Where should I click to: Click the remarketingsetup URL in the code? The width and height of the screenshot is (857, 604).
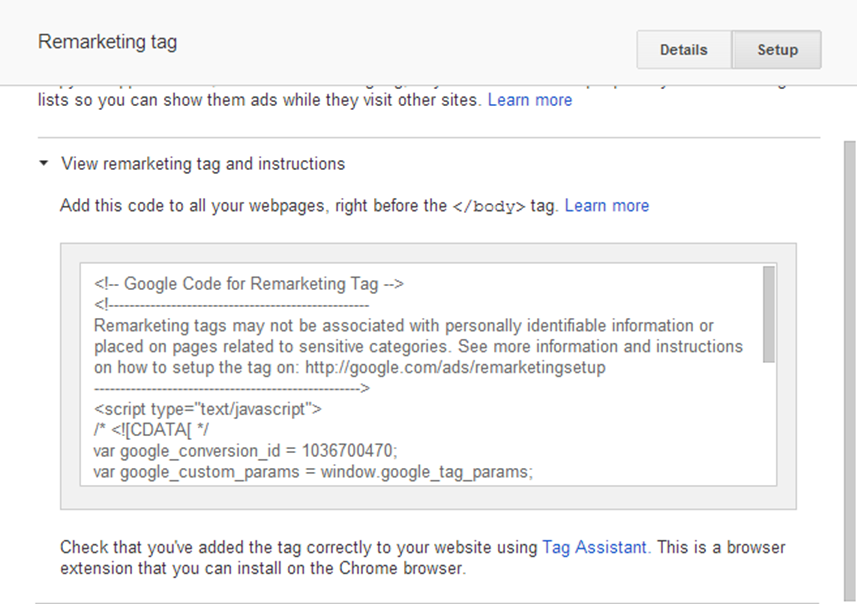455,367
